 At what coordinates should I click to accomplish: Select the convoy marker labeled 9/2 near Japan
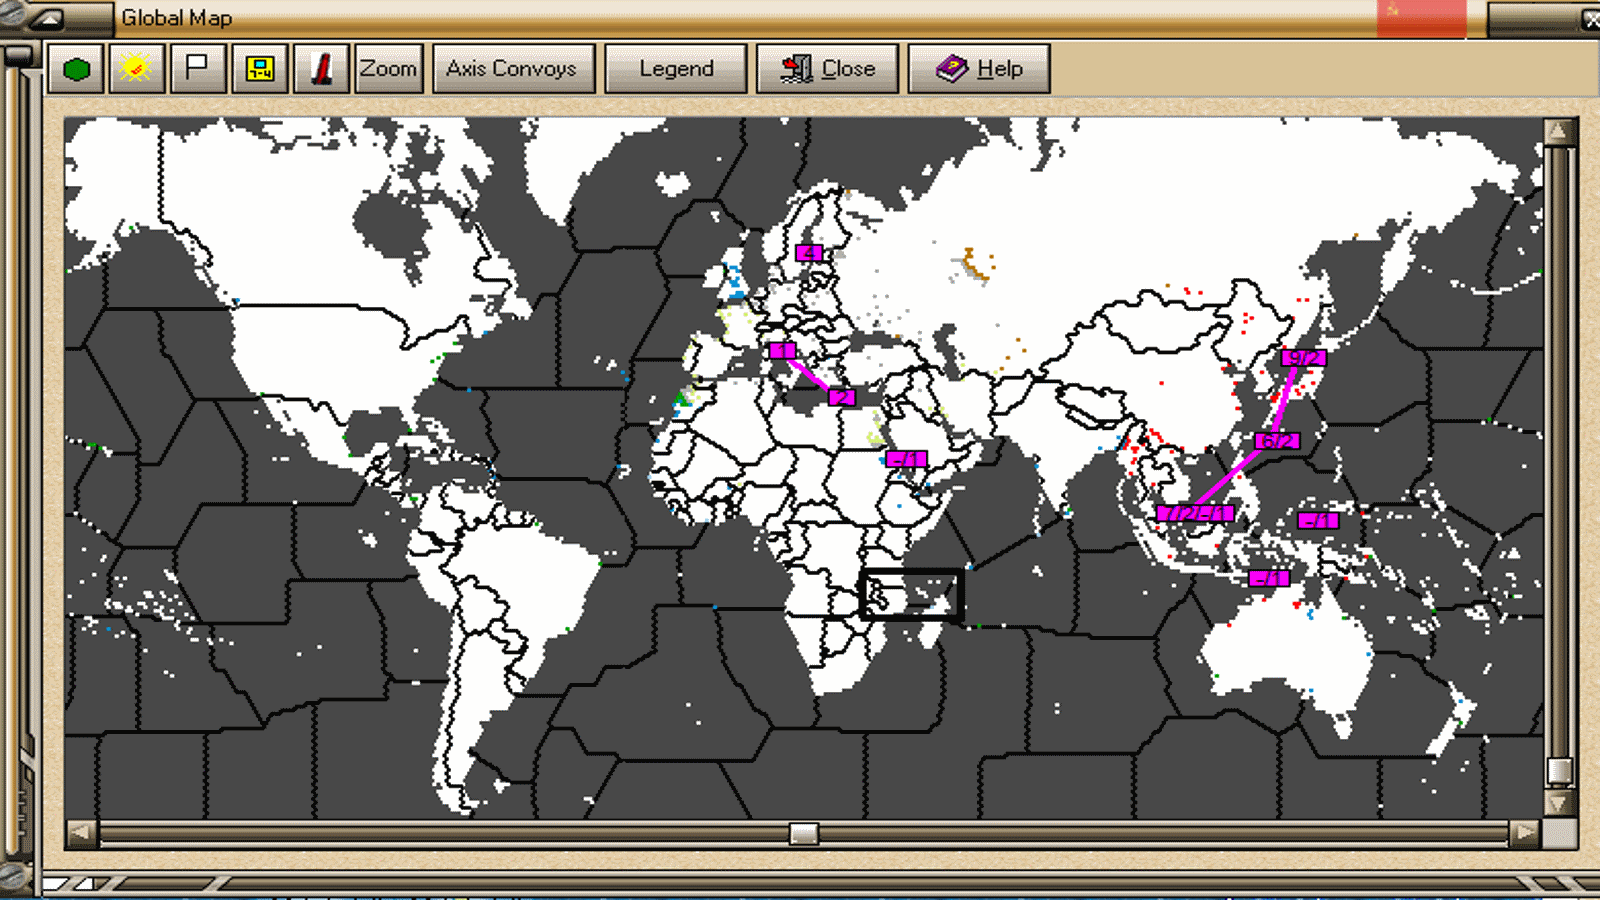click(1303, 358)
